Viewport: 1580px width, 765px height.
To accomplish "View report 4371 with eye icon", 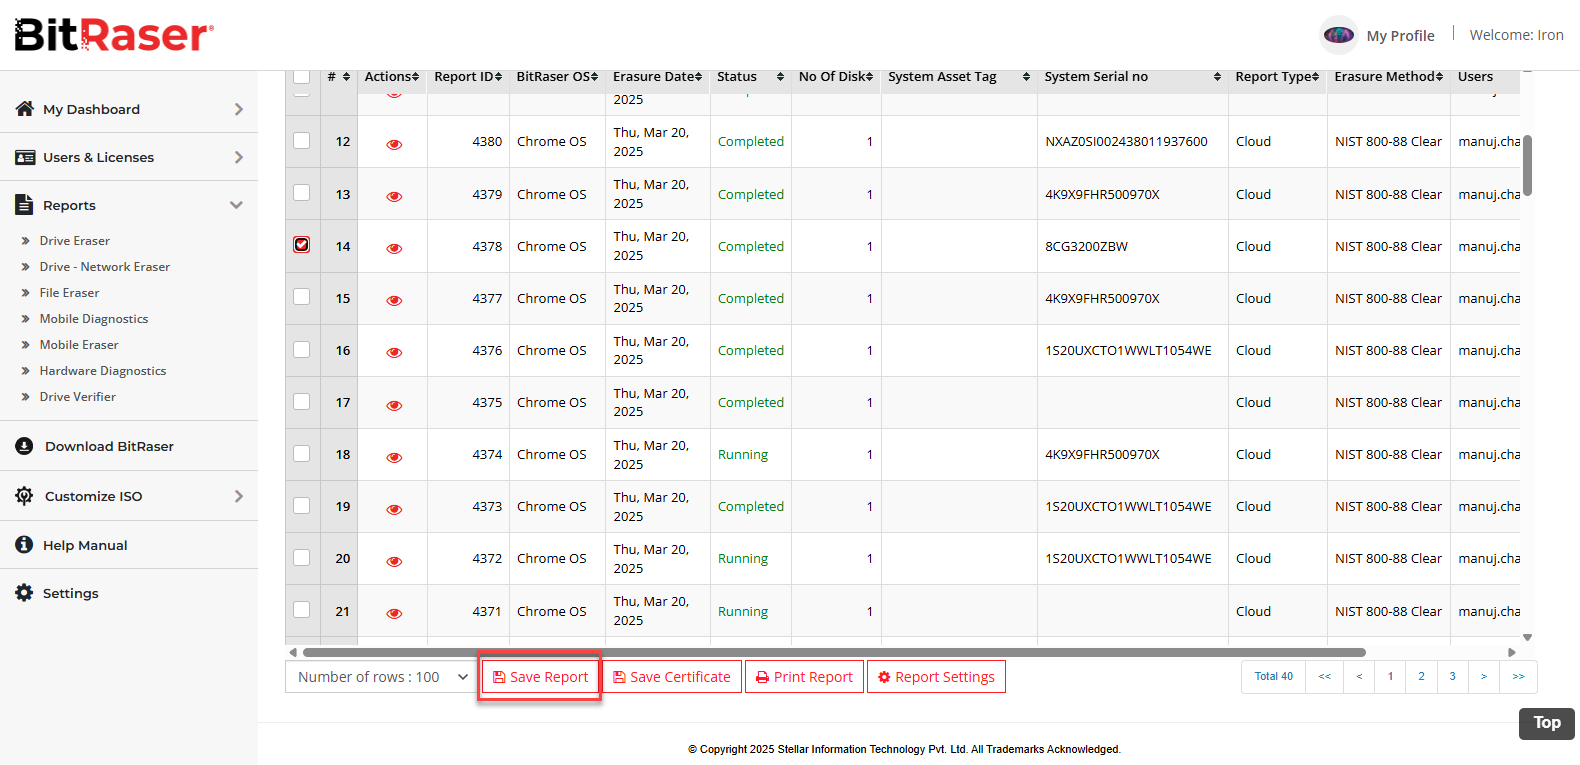I will coord(394,613).
